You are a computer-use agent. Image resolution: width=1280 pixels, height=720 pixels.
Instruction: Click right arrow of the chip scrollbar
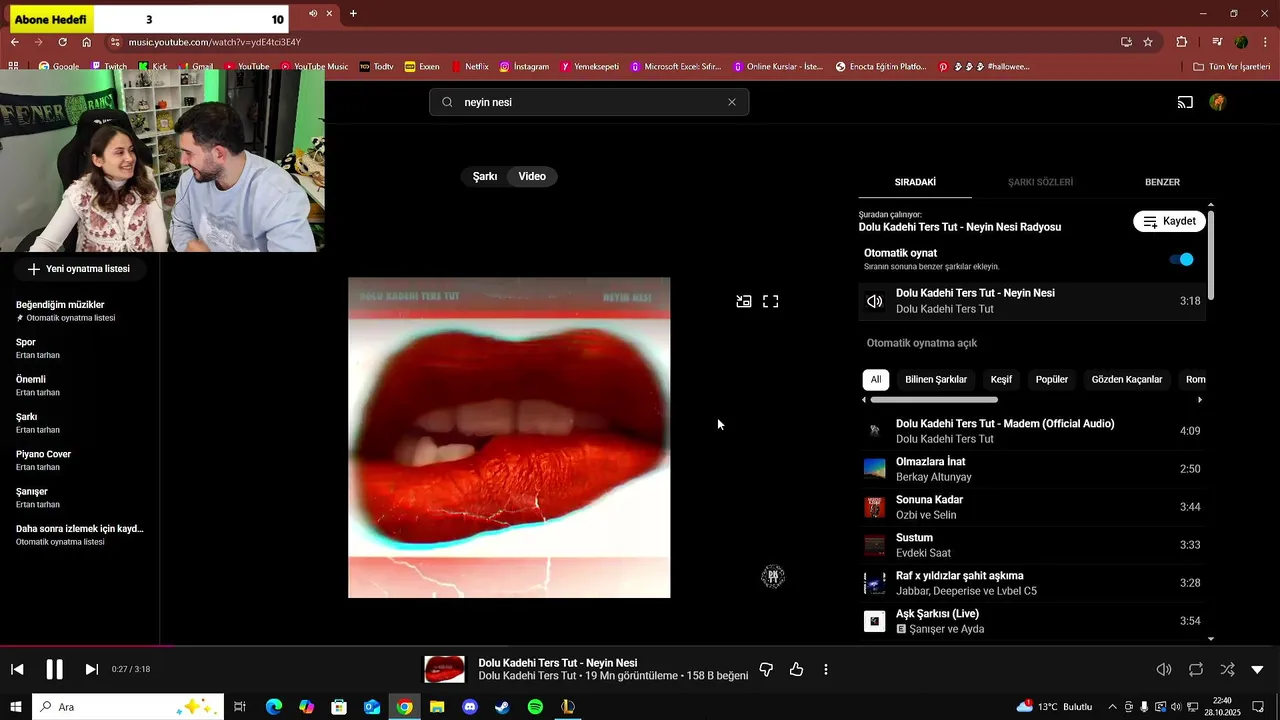(x=1200, y=400)
